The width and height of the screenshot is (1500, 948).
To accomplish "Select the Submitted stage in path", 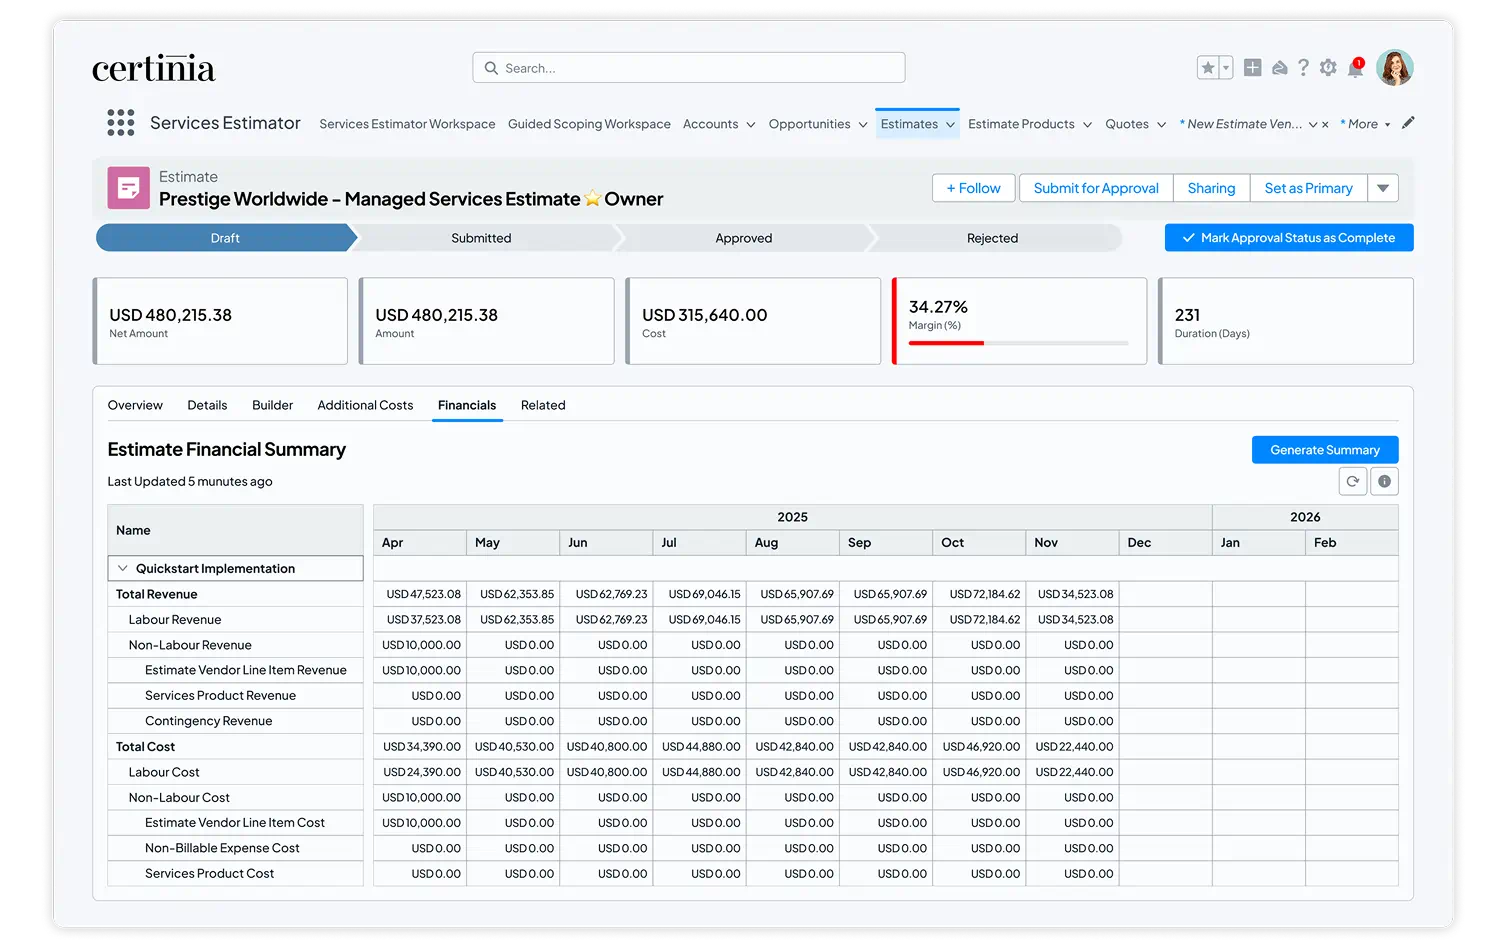I will pos(481,238).
